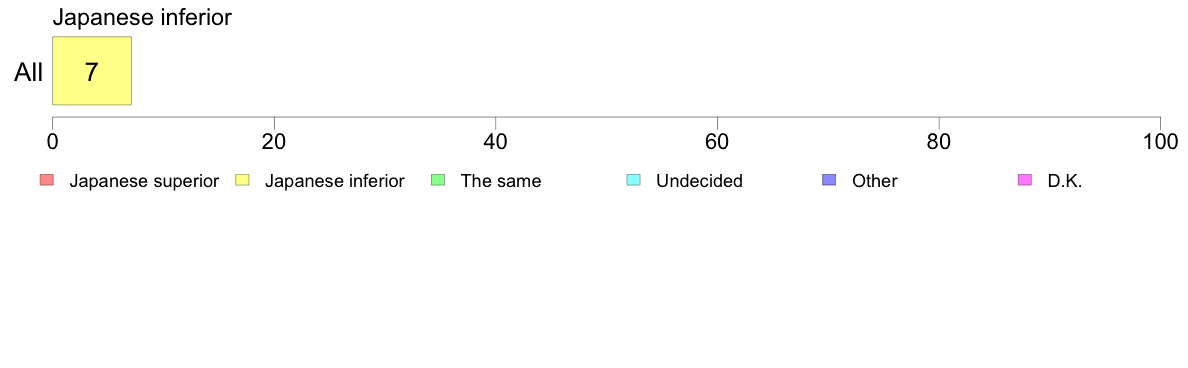This screenshot has height=368, width=1188.
Task: Click the cyan Undecided legend swatch
Action: (633, 180)
